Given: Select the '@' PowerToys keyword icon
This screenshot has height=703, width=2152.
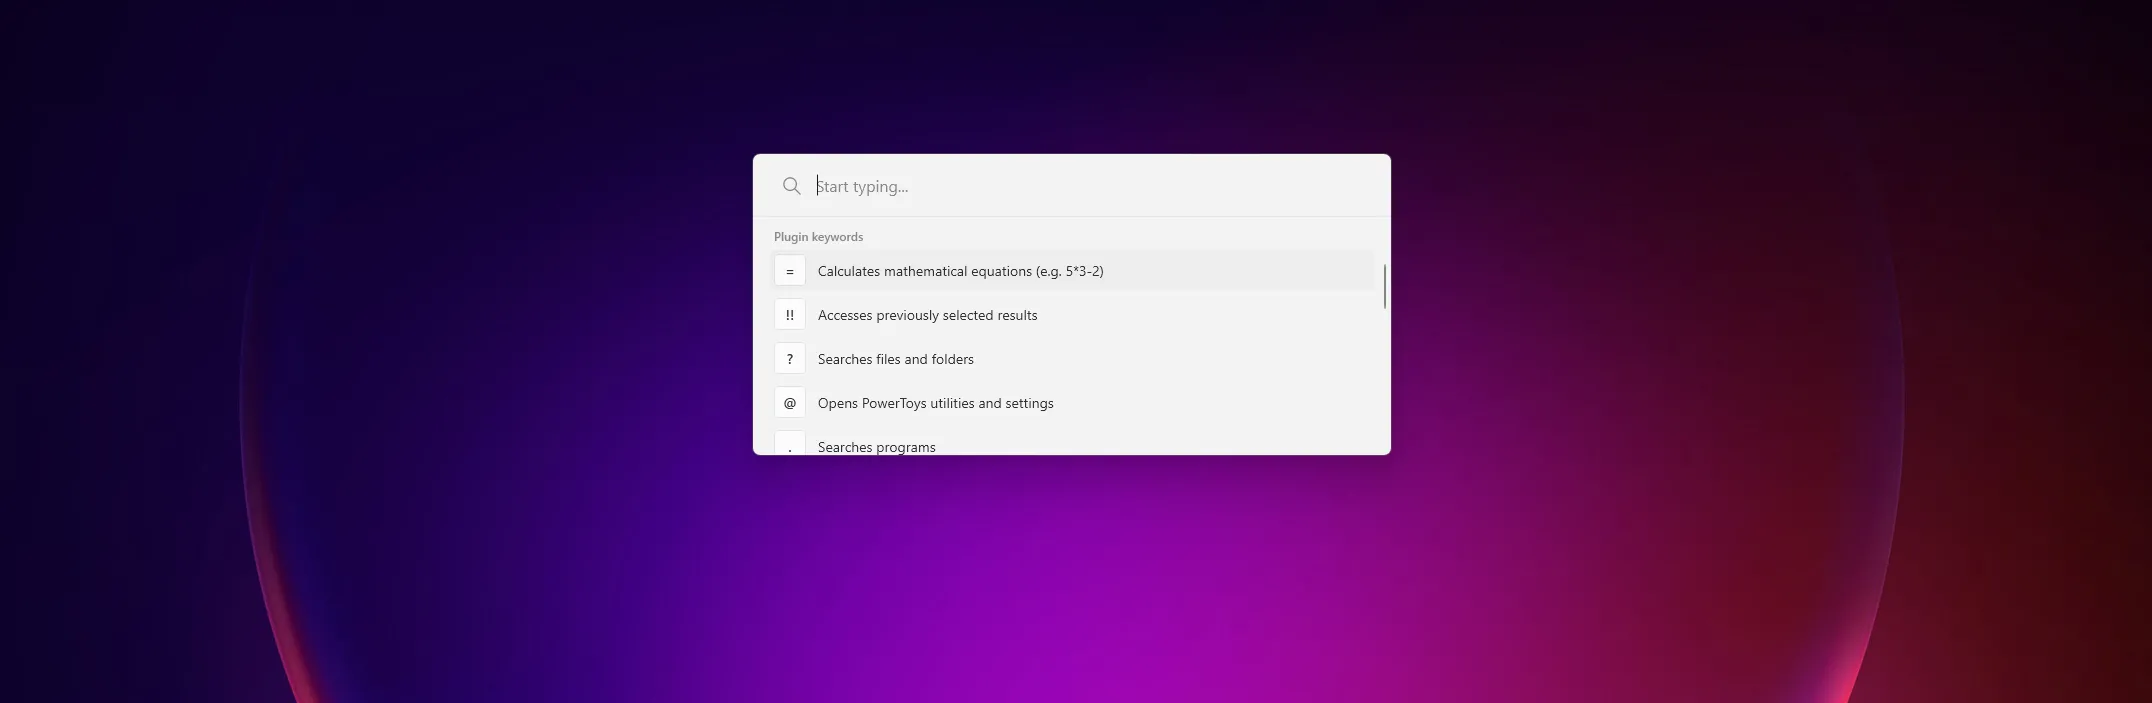Looking at the screenshot, I should pos(790,403).
